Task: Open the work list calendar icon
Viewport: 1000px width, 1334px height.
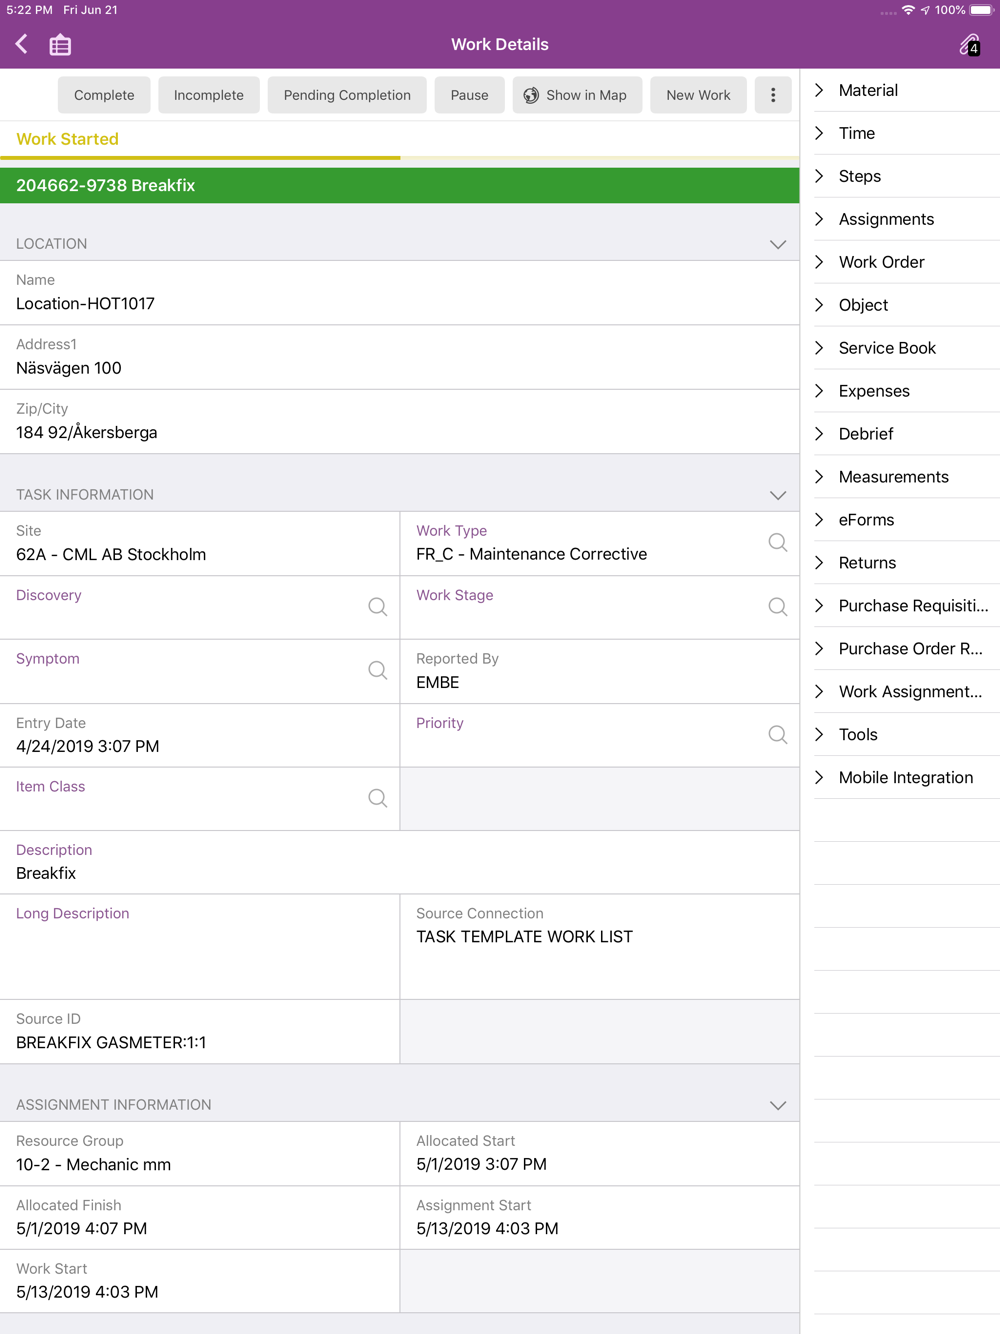Action: [60, 45]
